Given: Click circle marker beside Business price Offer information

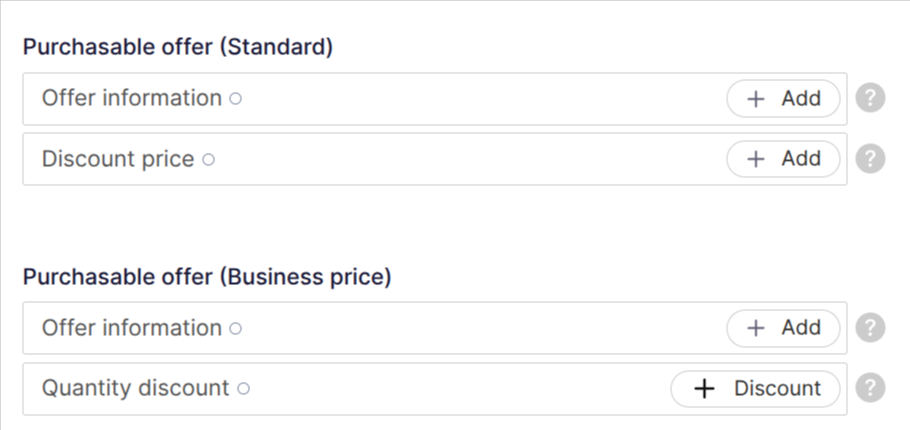Looking at the screenshot, I should 235,328.
